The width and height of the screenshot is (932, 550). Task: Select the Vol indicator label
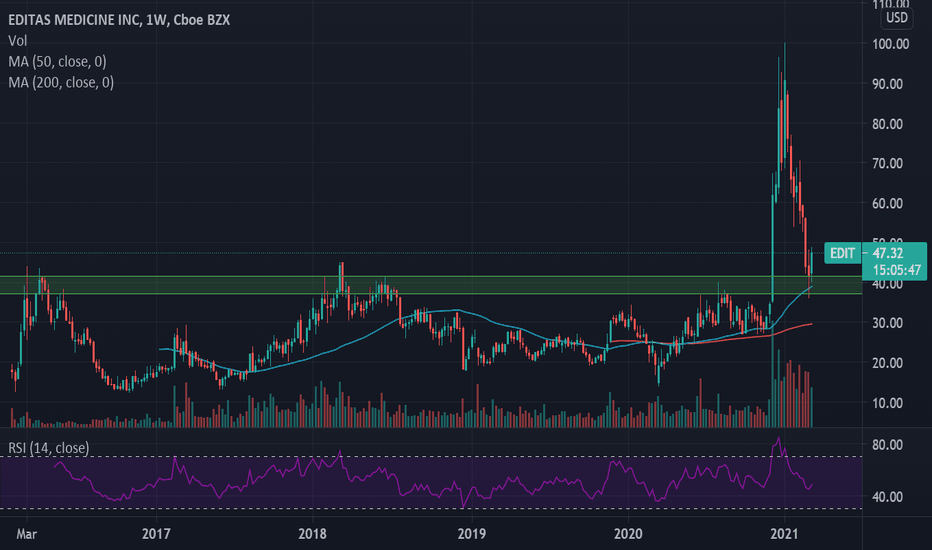click(x=17, y=41)
